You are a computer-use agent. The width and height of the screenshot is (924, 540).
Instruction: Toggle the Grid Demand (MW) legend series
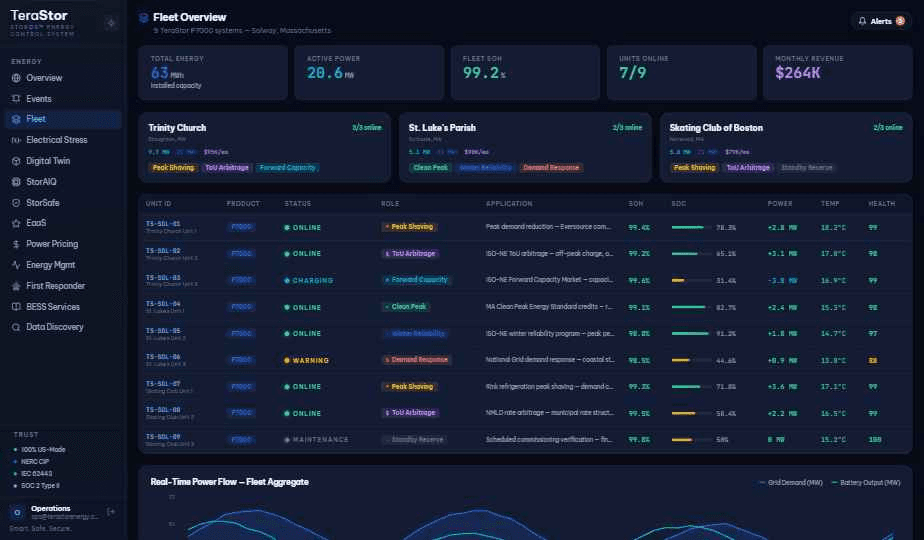(x=791, y=482)
